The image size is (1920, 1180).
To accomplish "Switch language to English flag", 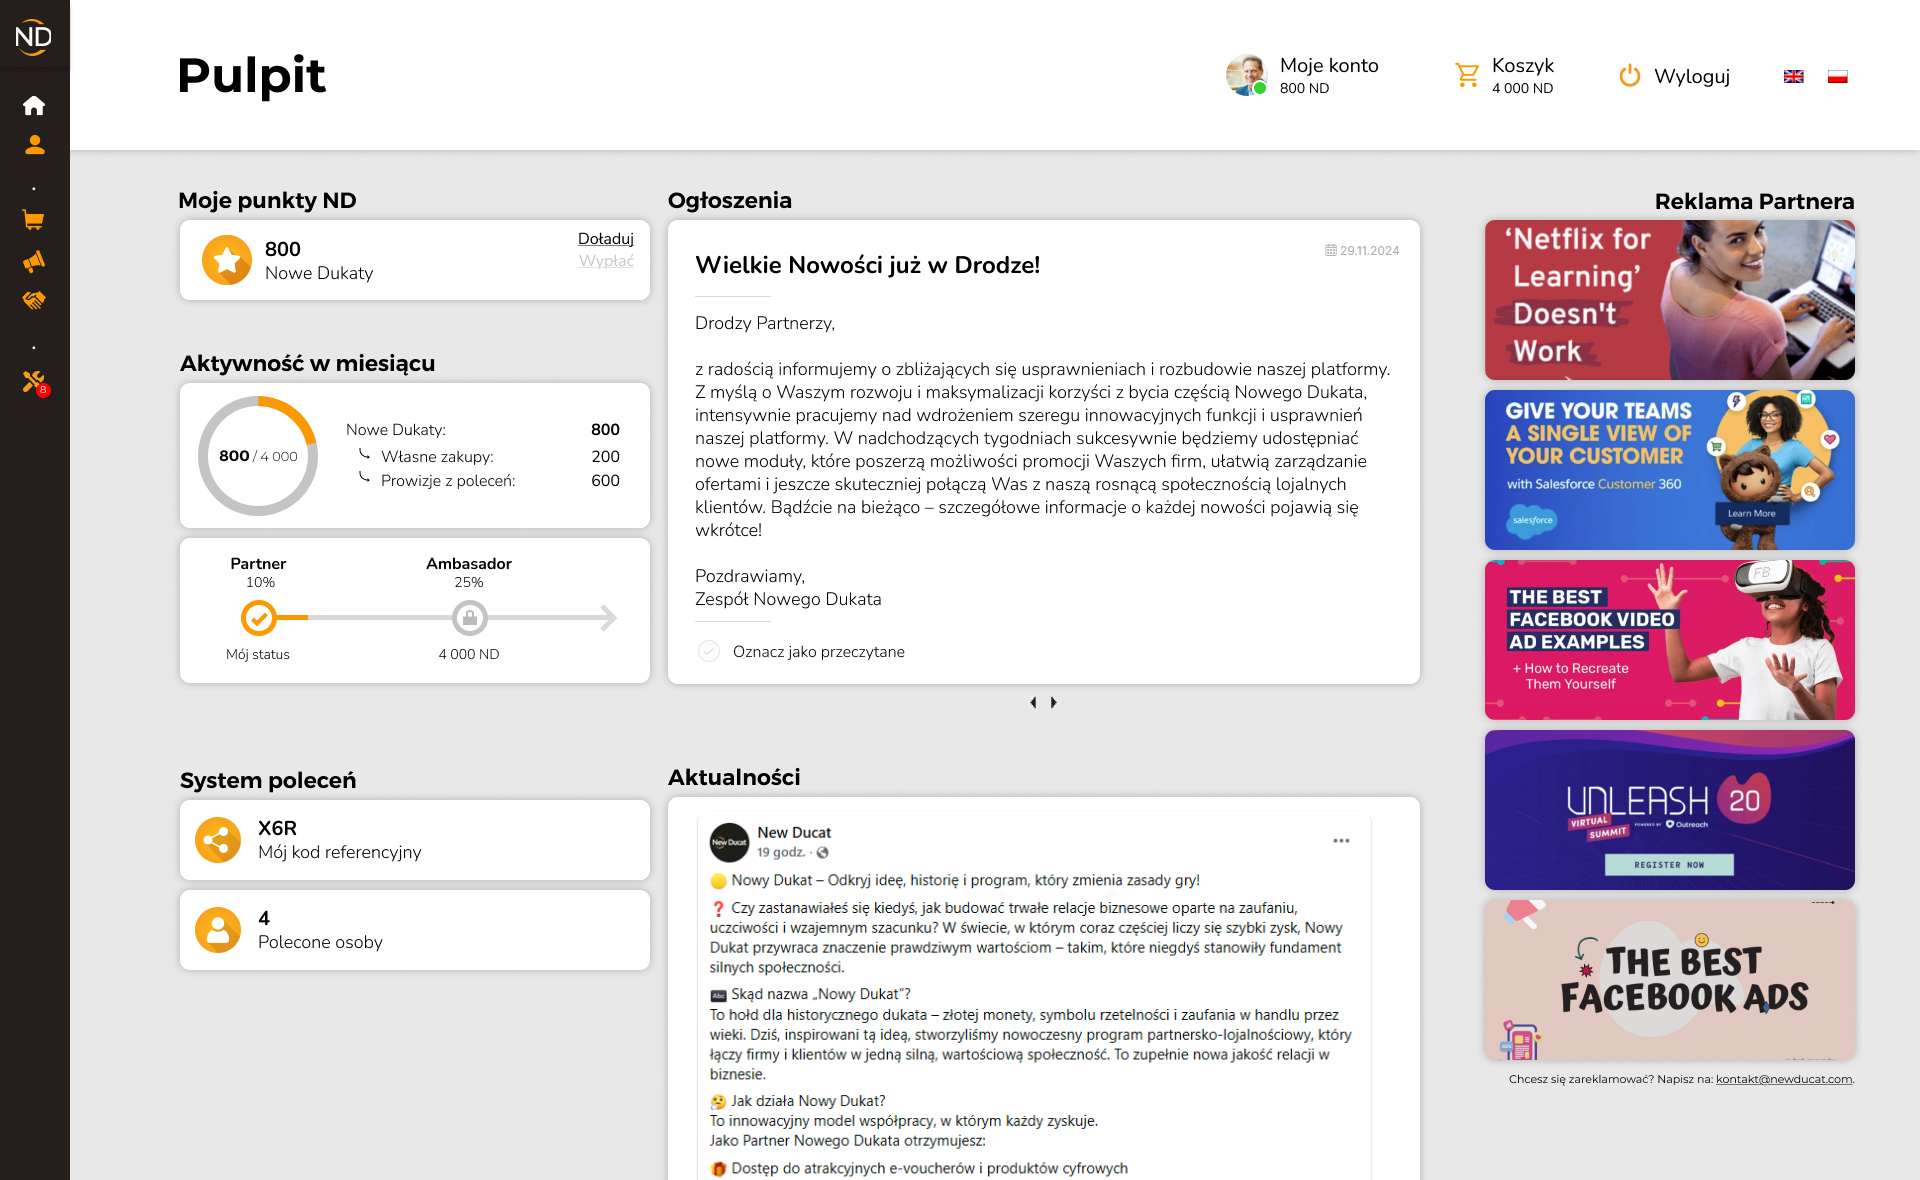I will coord(1793,76).
